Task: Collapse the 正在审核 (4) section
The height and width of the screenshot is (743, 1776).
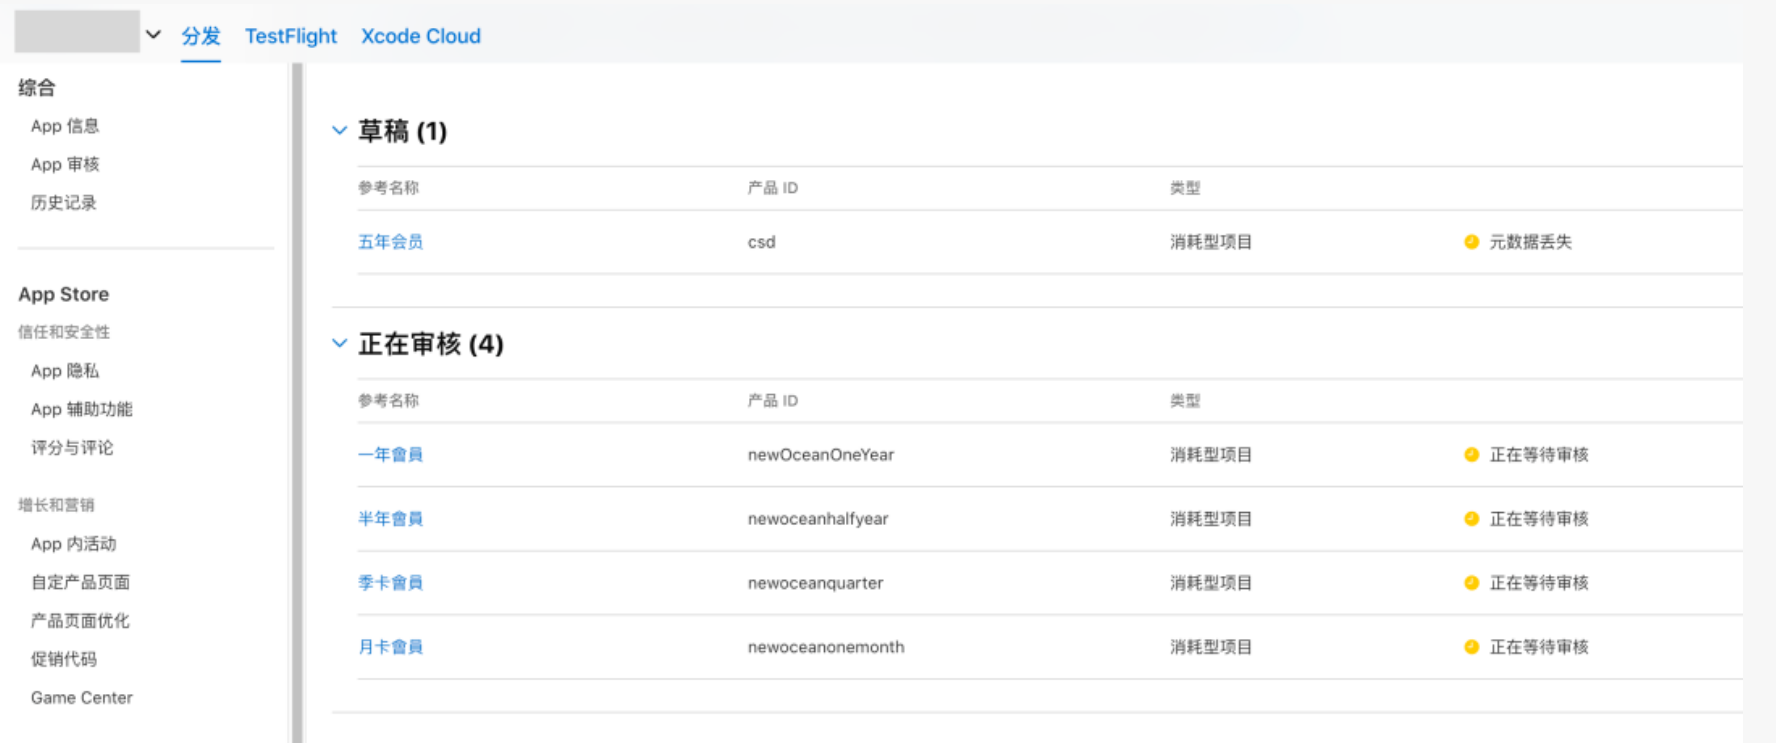Action: (340, 344)
